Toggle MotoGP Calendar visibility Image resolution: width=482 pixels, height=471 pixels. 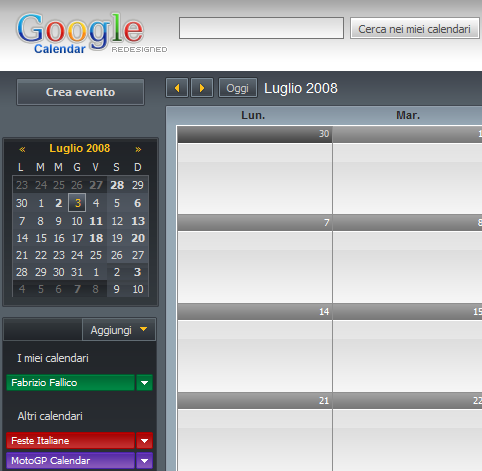pyautogui.click(x=70, y=461)
